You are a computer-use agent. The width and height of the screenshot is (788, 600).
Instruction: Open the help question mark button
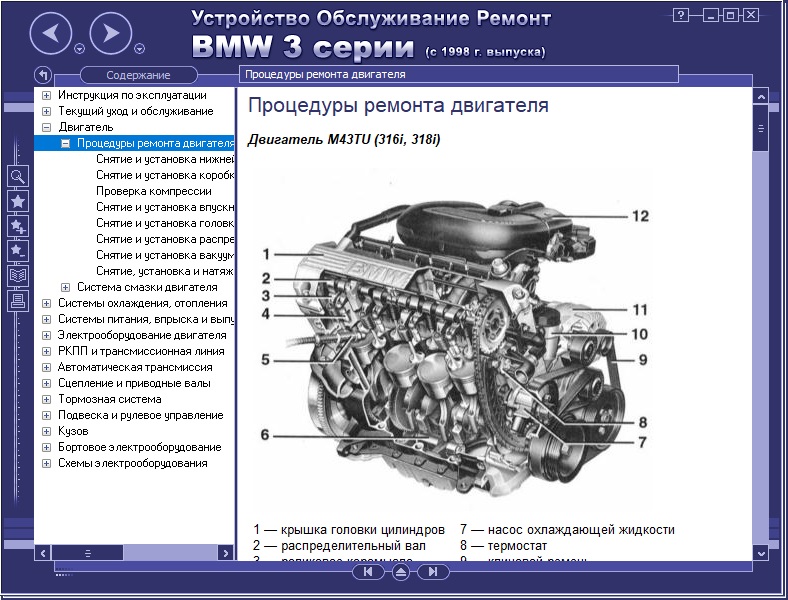click(x=680, y=15)
